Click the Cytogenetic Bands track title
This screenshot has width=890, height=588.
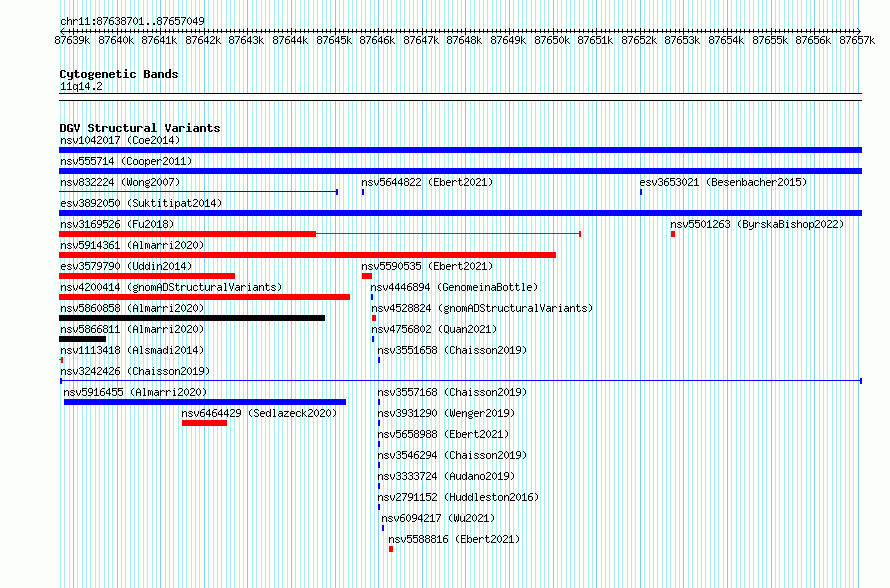coord(119,74)
